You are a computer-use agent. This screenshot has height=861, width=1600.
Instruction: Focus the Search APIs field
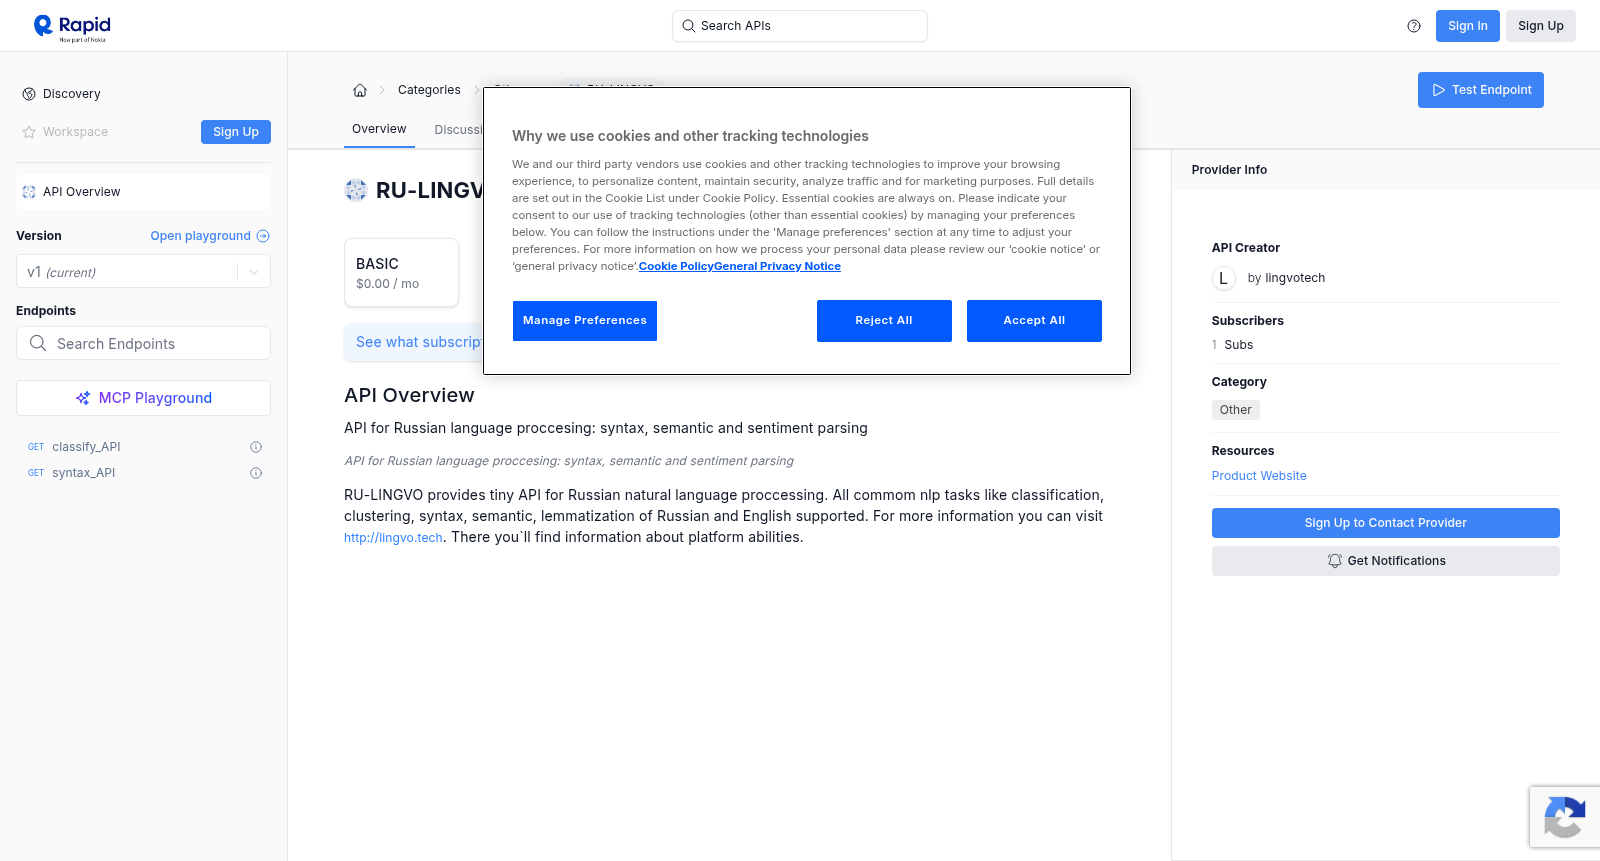point(800,26)
